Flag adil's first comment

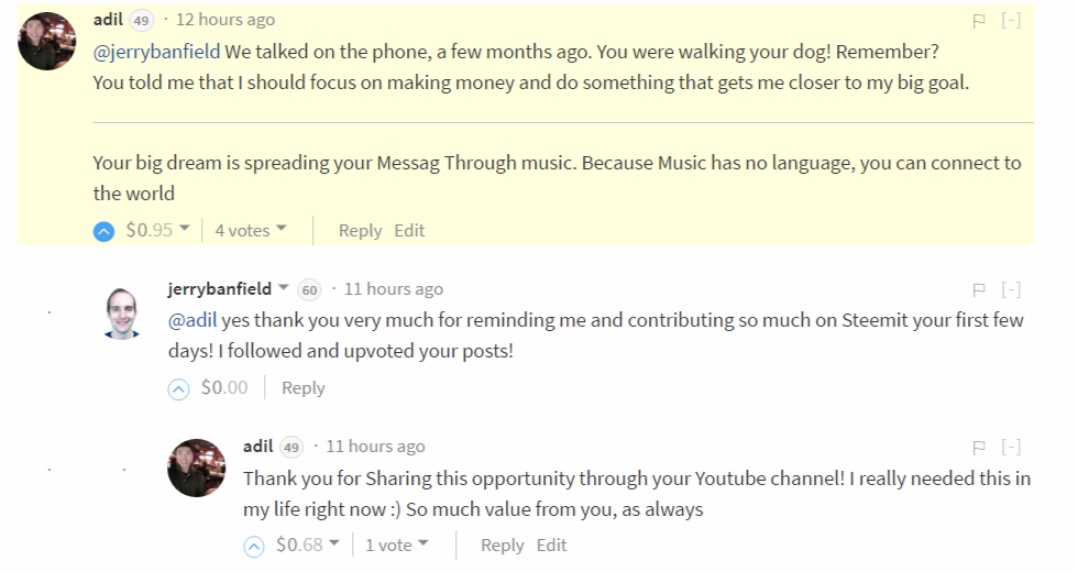click(x=979, y=21)
